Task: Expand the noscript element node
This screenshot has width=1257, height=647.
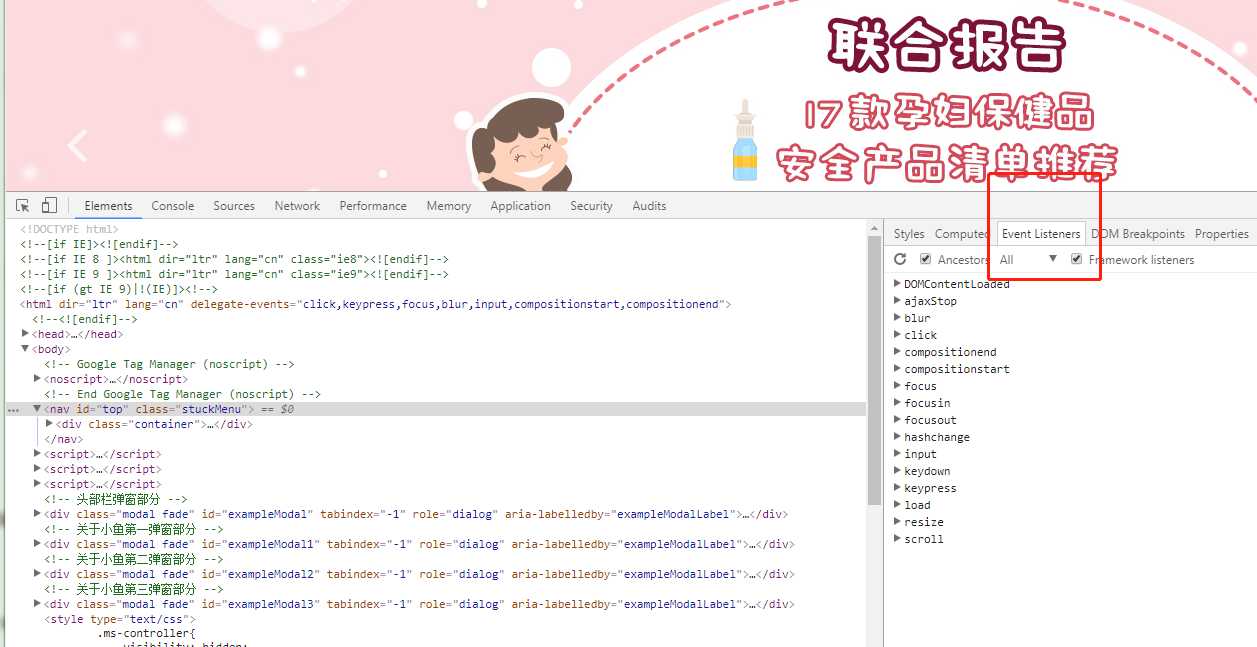Action: (37, 379)
